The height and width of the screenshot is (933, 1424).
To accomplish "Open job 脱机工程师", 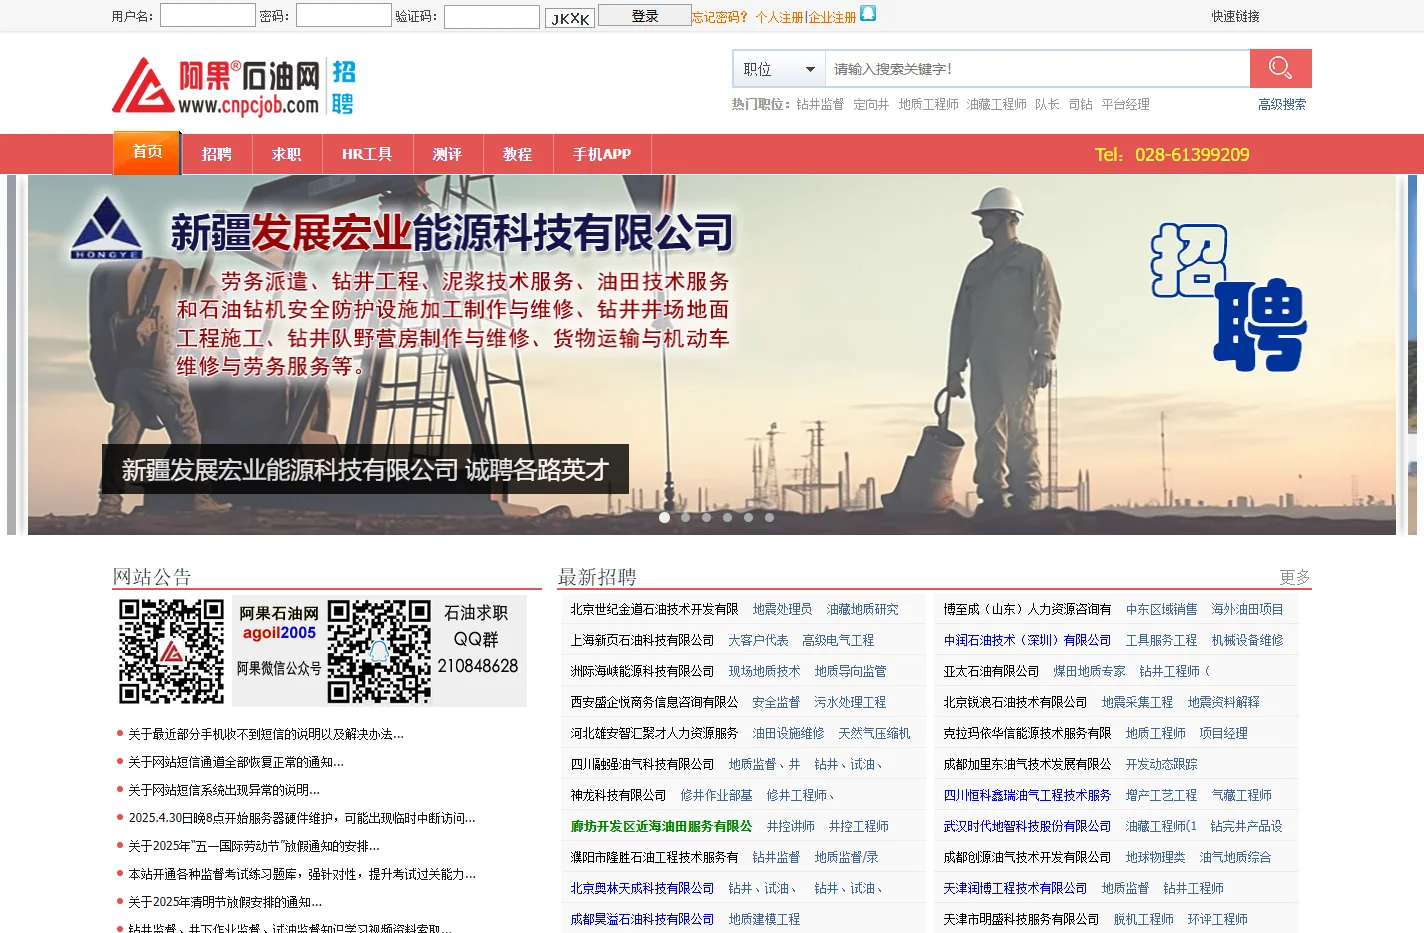I will click(1143, 919).
